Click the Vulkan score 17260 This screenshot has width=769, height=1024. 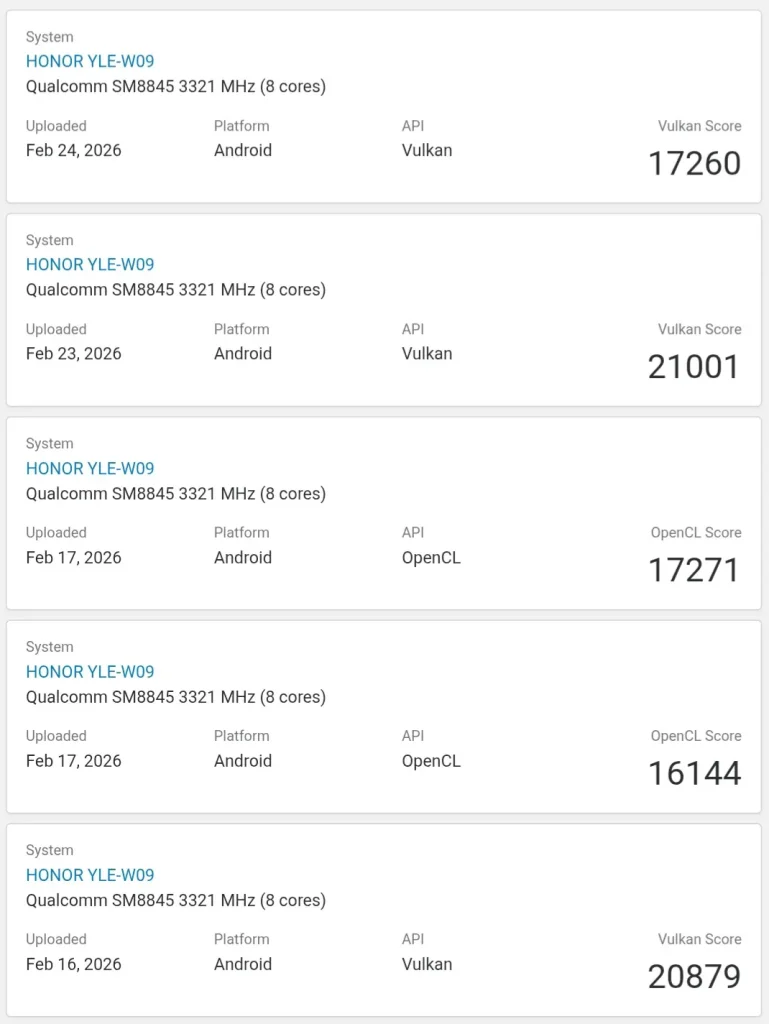694,163
